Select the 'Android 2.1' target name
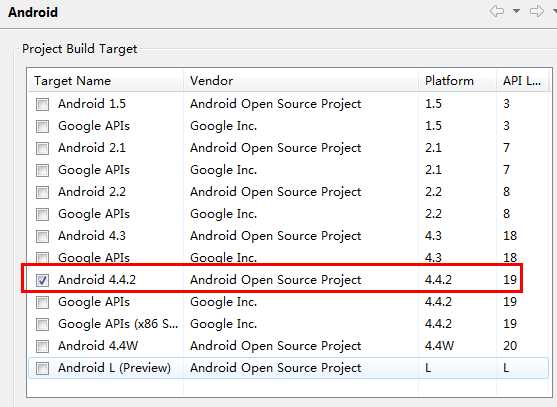The image size is (557, 407). point(92,148)
